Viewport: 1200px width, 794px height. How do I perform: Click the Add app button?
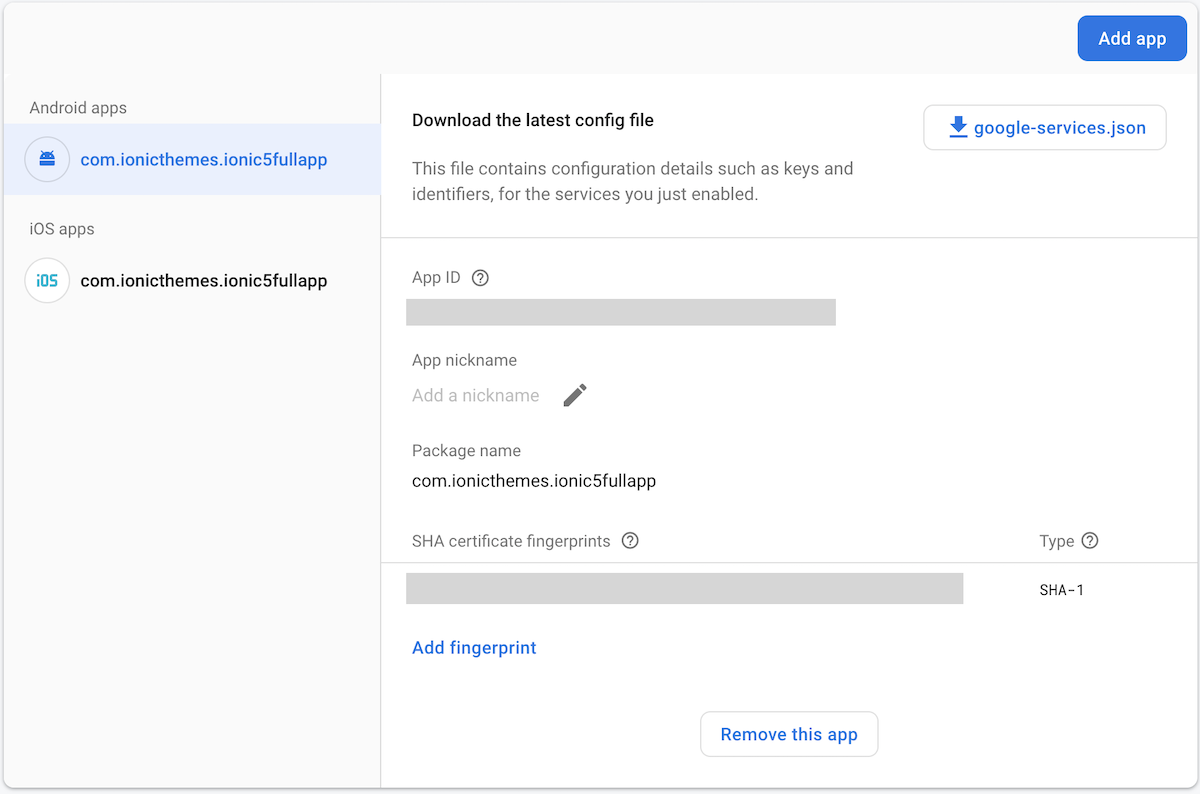click(1132, 39)
